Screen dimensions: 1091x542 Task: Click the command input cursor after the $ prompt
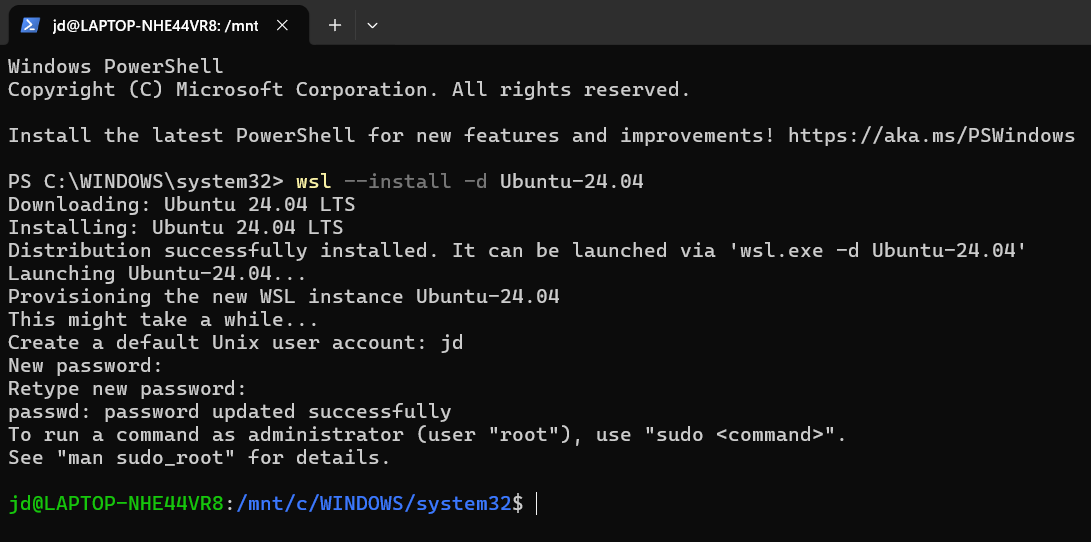pos(536,504)
